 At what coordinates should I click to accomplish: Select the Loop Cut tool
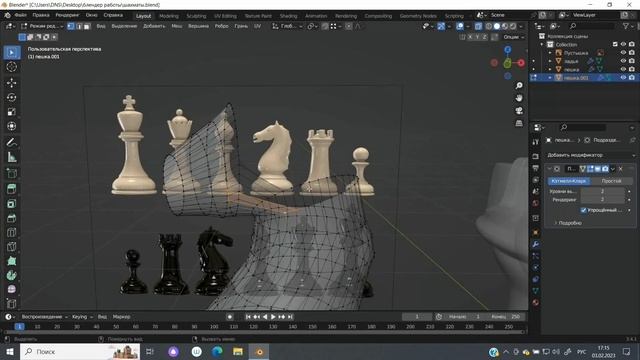click(11, 232)
